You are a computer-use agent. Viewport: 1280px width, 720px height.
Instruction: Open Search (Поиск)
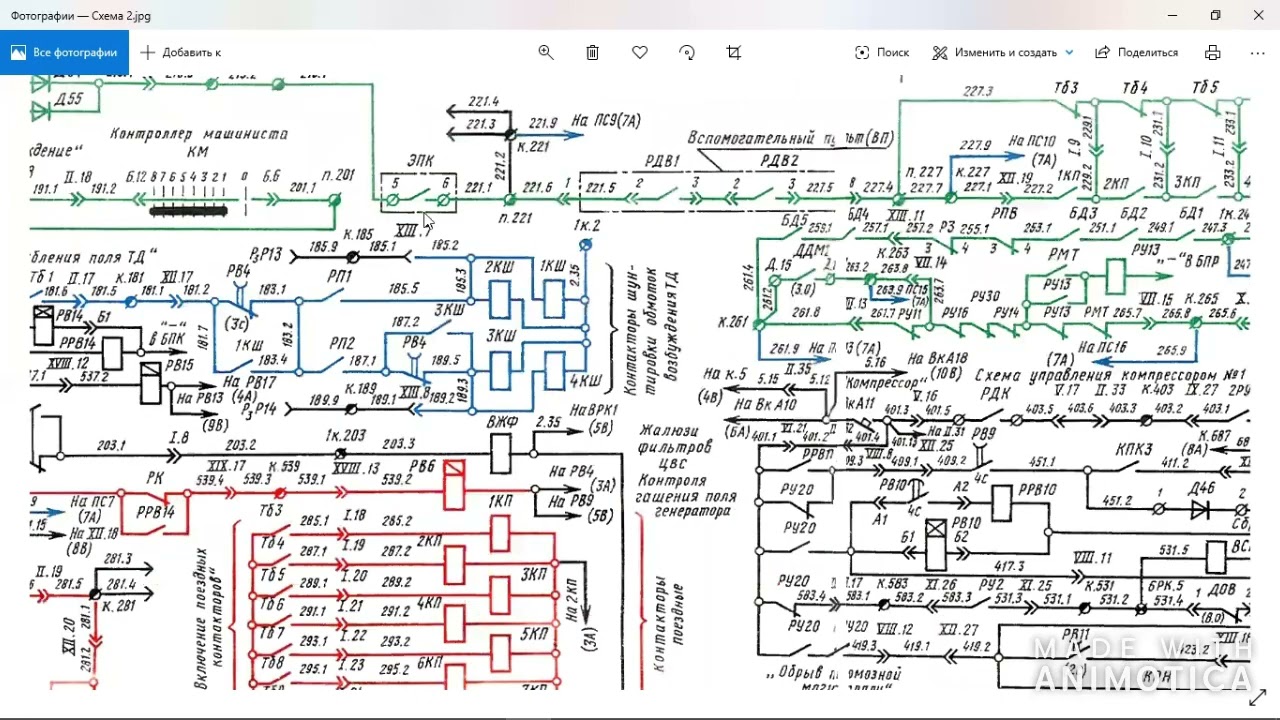[x=882, y=52]
